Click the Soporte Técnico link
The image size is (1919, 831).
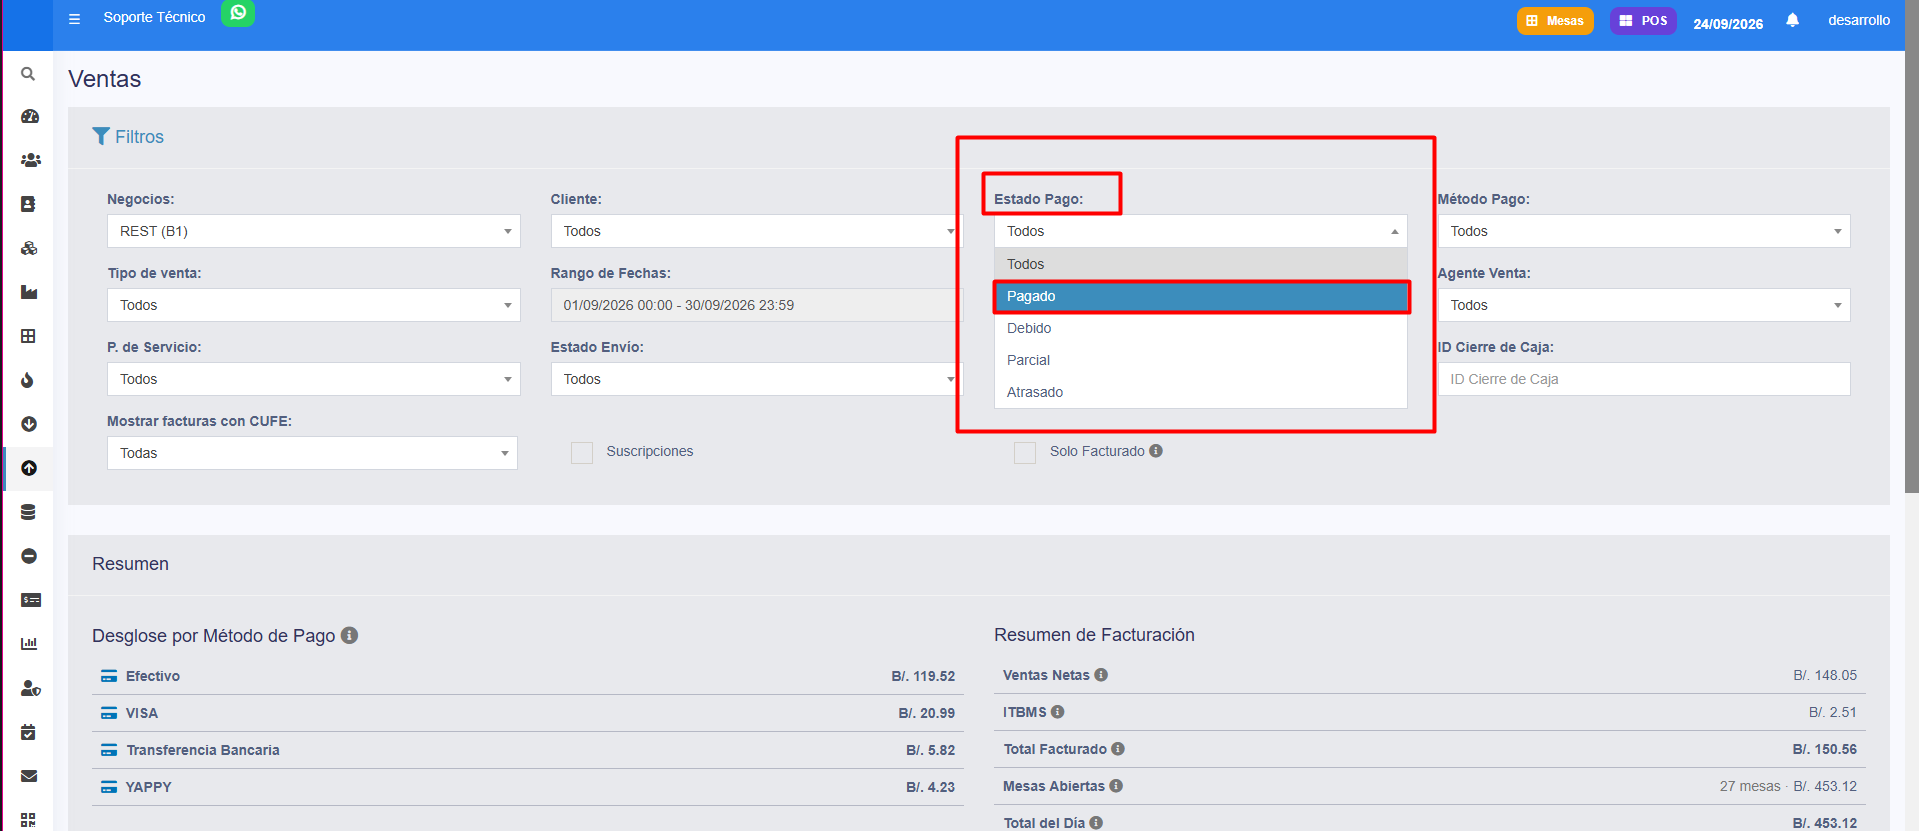click(x=154, y=17)
